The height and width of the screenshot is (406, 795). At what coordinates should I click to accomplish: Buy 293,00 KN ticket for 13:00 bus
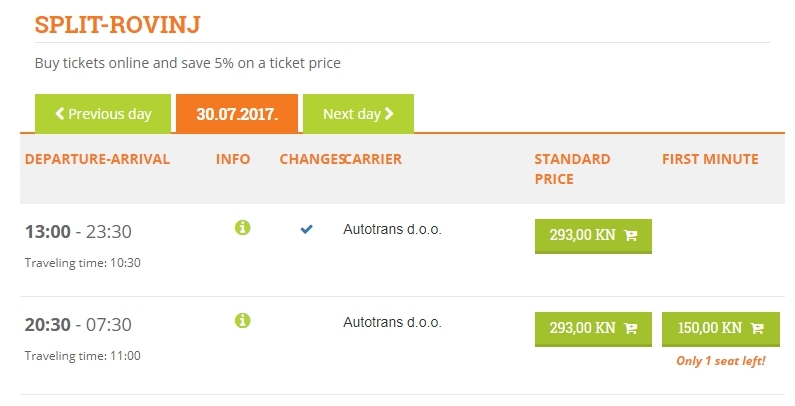click(593, 236)
